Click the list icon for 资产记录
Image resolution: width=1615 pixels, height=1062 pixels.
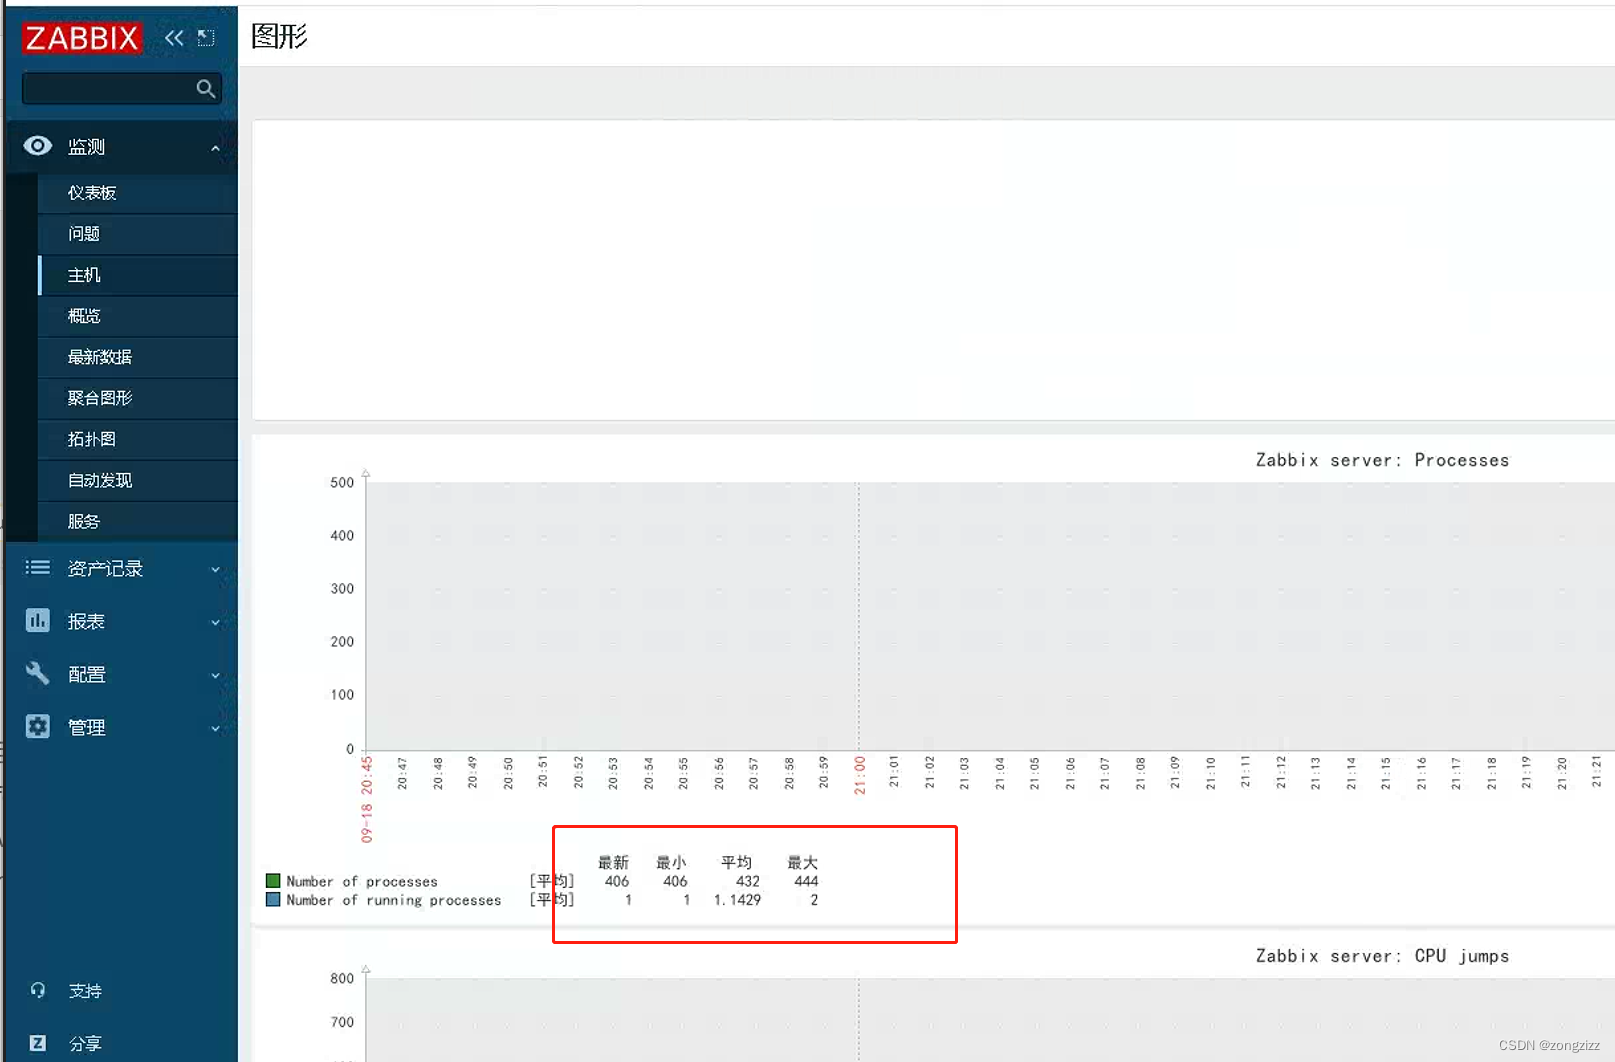click(38, 568)
